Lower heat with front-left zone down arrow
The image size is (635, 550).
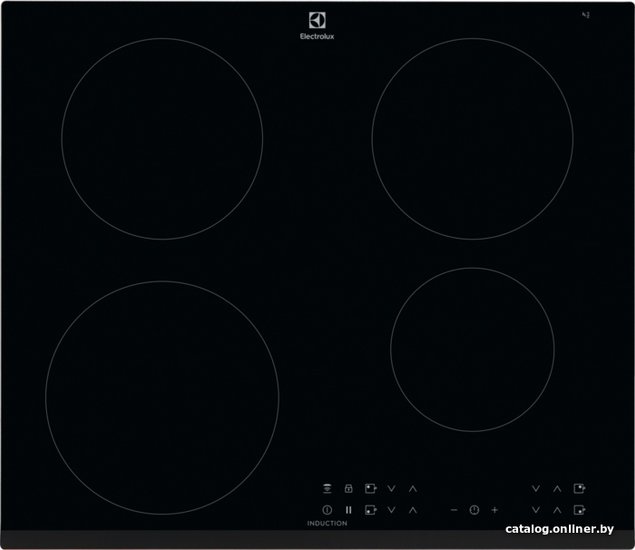click(391, 510)
